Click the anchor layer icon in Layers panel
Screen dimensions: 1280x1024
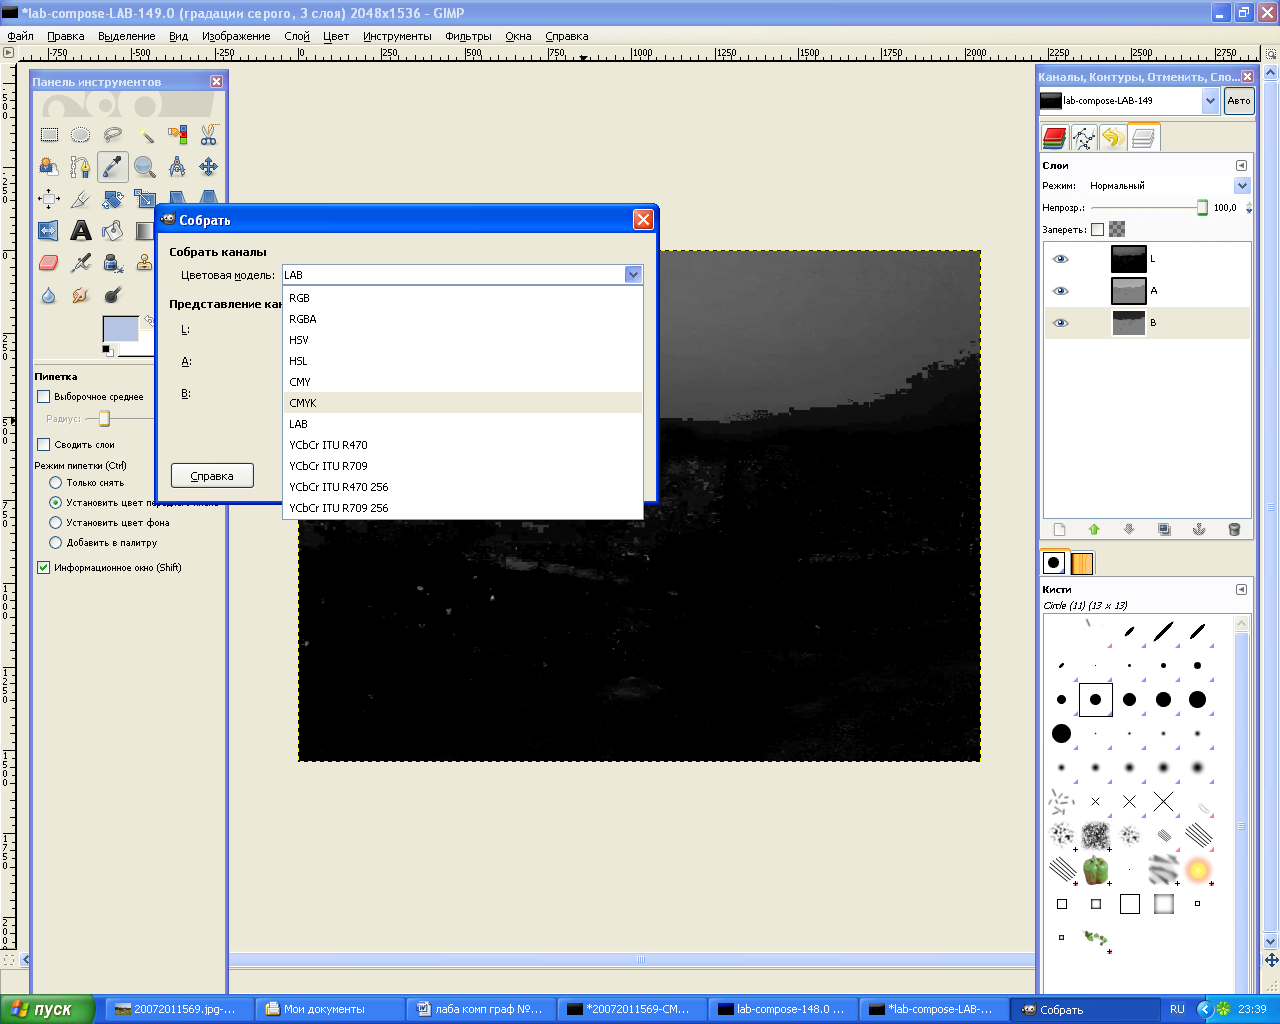pyautogui.click(x=1199, y=529)
